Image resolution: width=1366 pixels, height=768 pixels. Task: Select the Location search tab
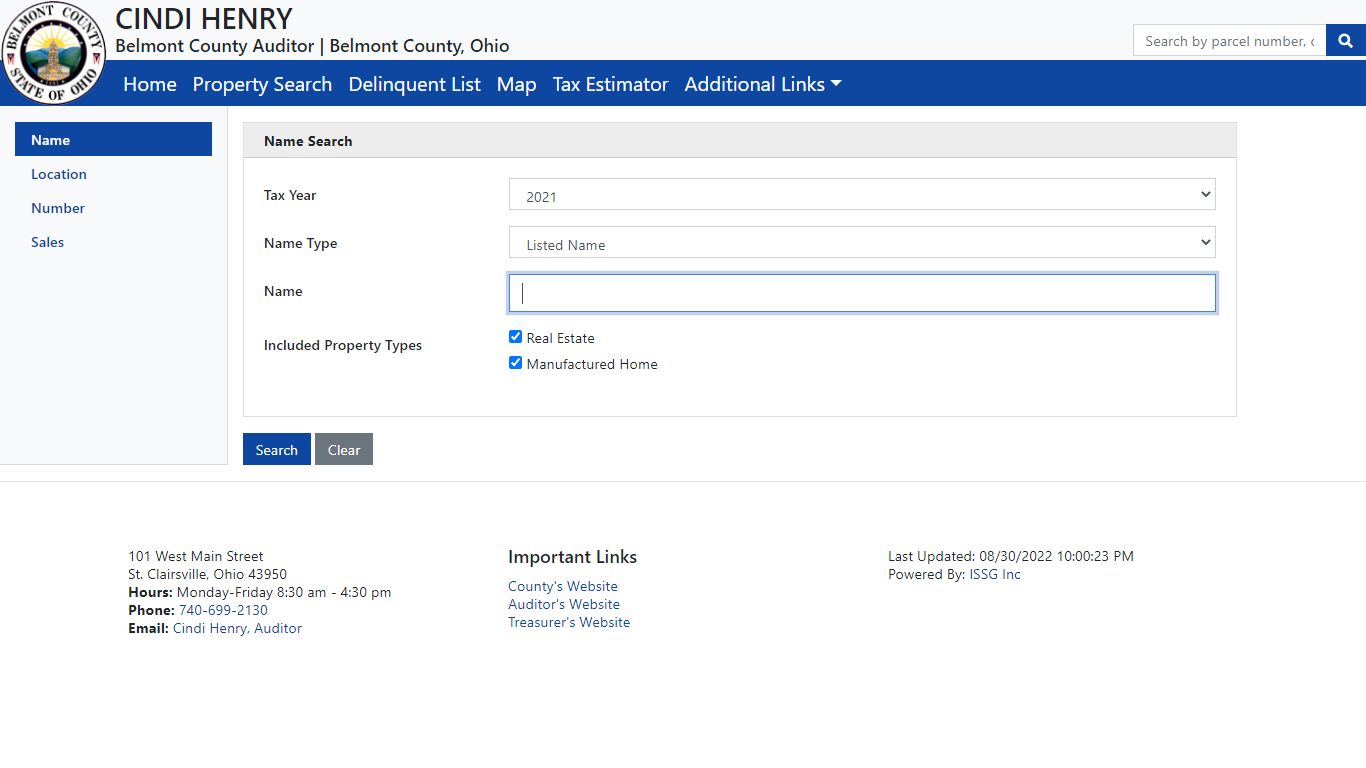point(113,174)
